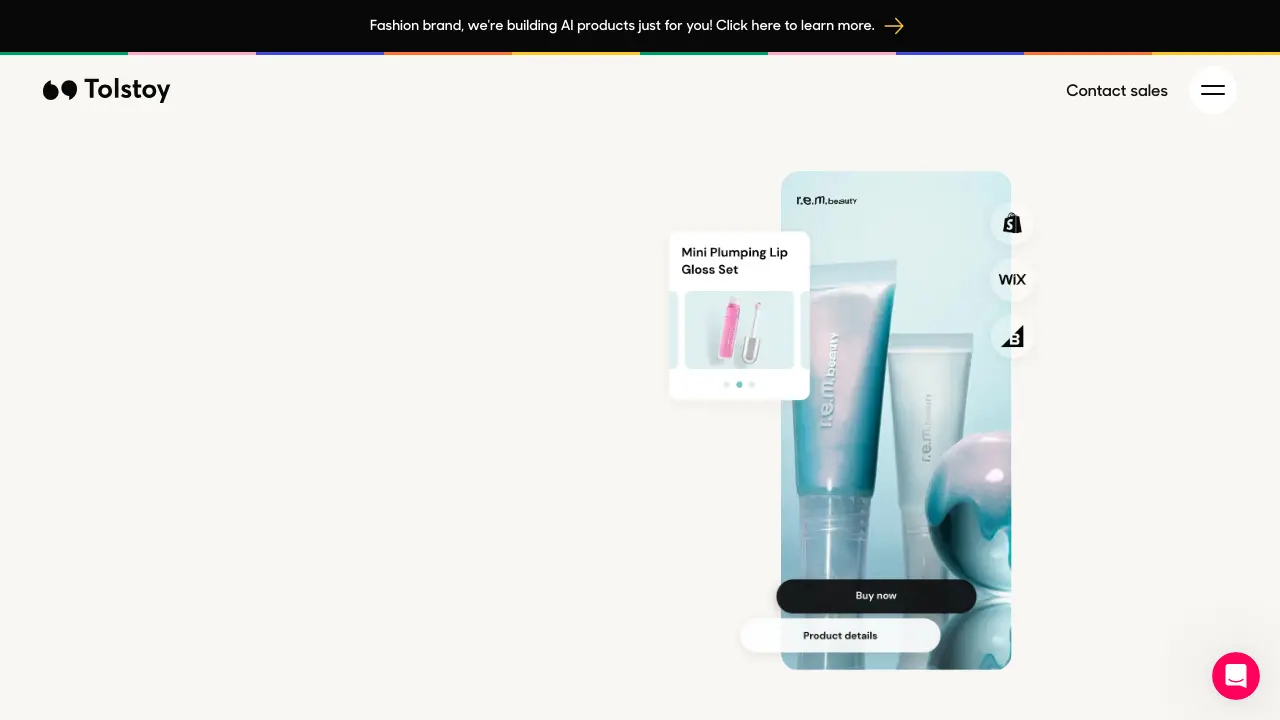
Task: Click the Mini Plumping Lip Gloss Set title
Action: pos(735,261)
